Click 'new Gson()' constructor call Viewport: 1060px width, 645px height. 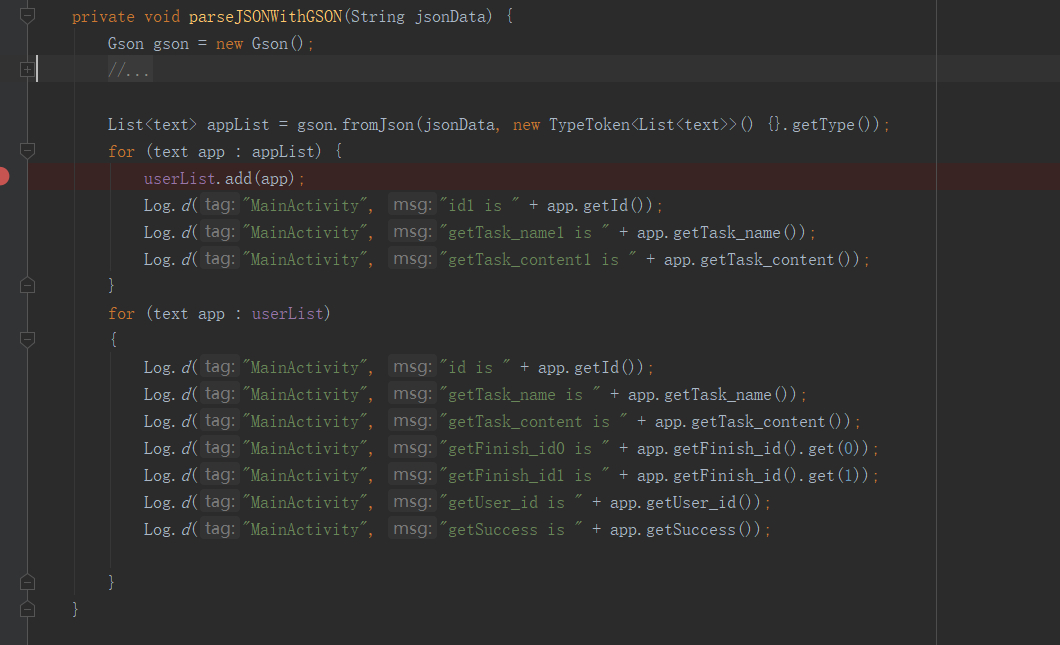[260, 43]
